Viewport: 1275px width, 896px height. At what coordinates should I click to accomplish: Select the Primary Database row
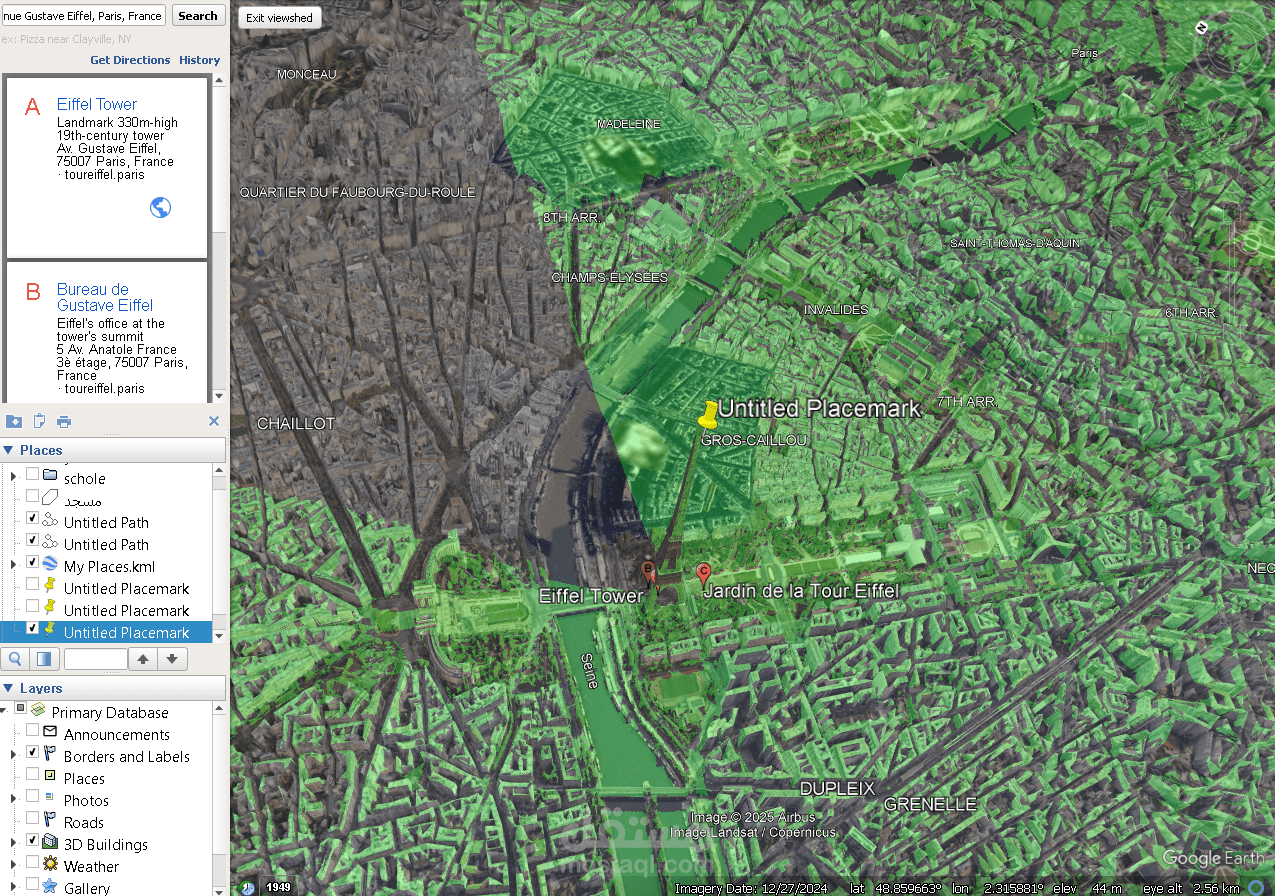click(110, 712)
